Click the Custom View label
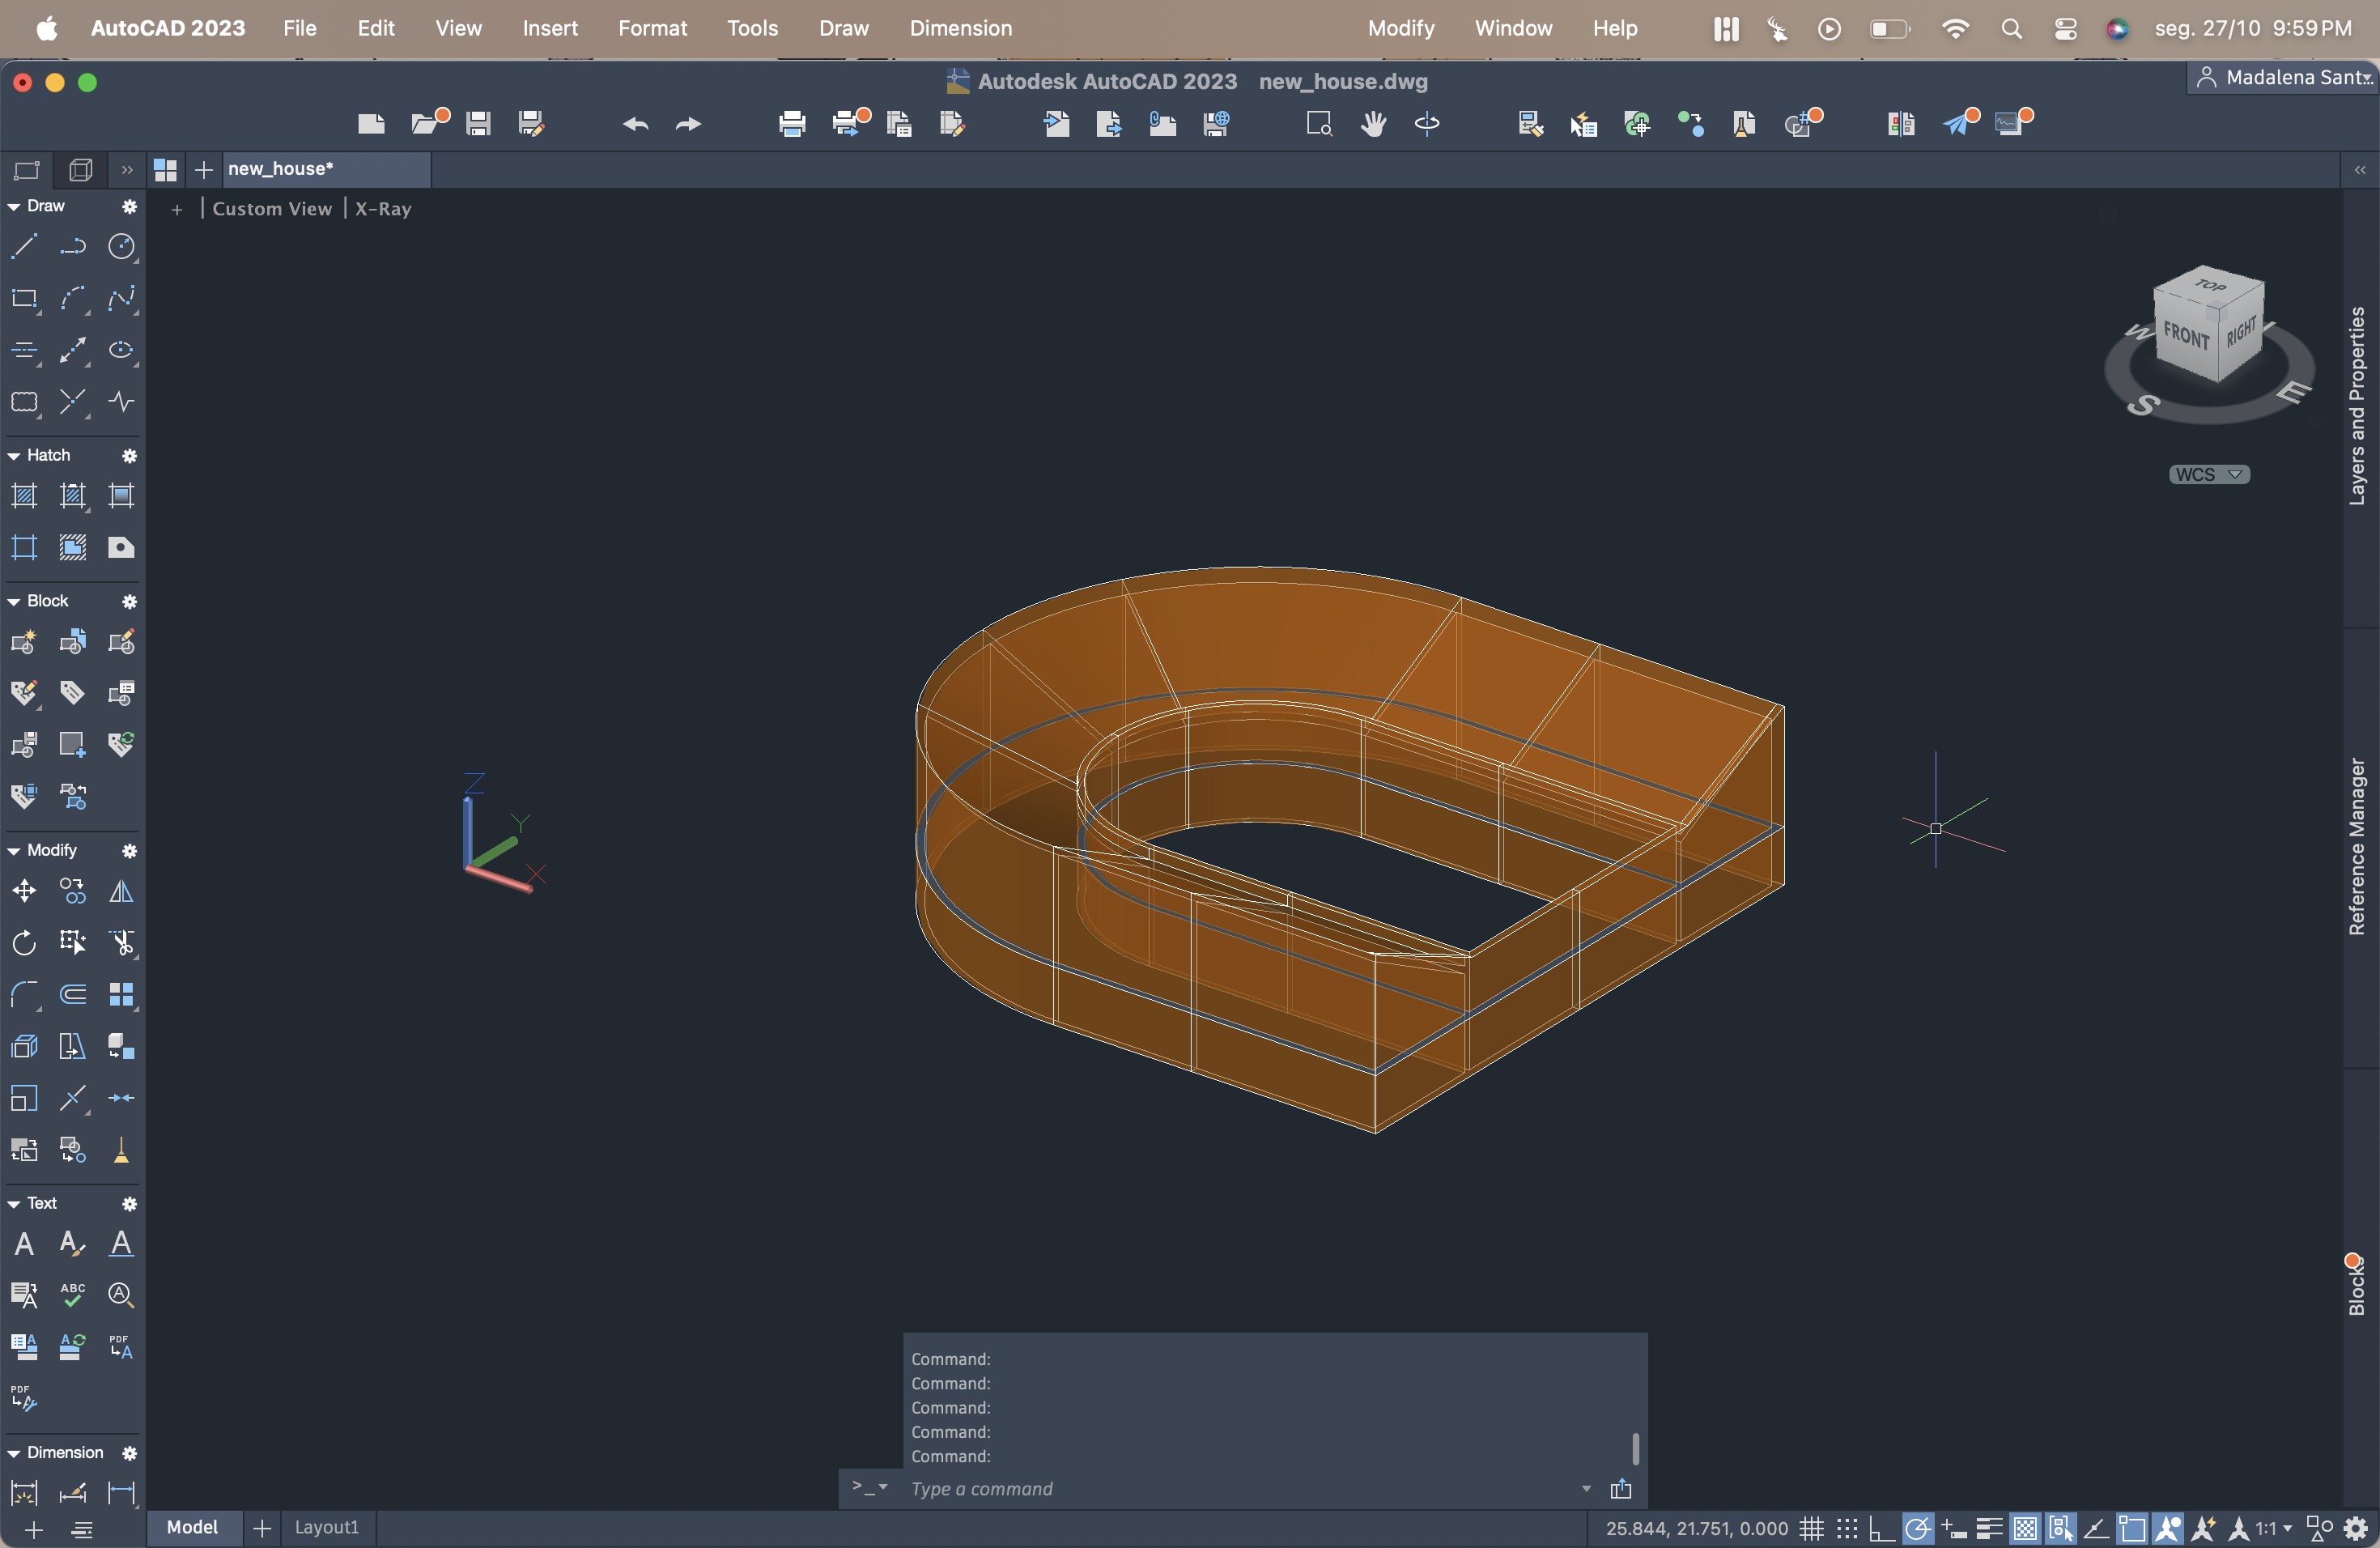This screenshot has height=1548, width=2380. tap(271, 208)
